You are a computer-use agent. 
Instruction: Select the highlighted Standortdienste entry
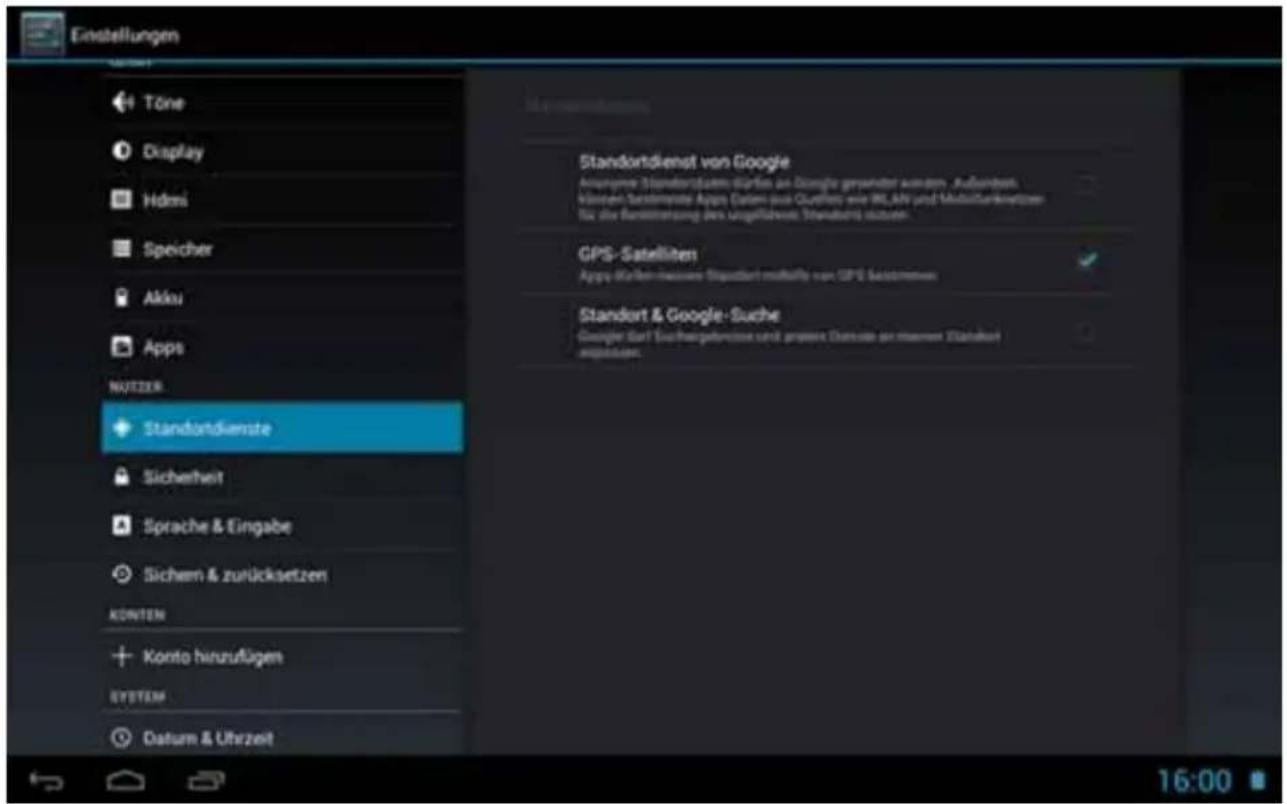[282, 428]
